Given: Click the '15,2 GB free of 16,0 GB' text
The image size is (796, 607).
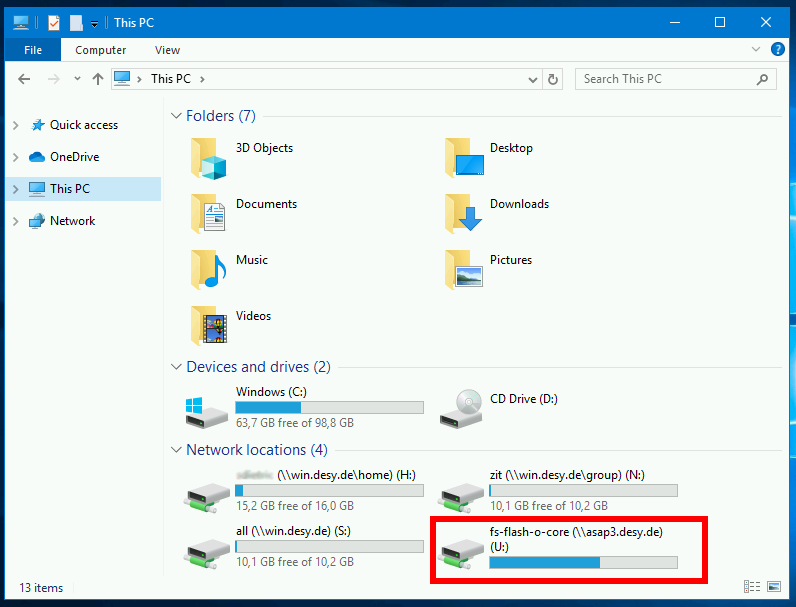Looking at the screenshot, I should coord(295,506).
